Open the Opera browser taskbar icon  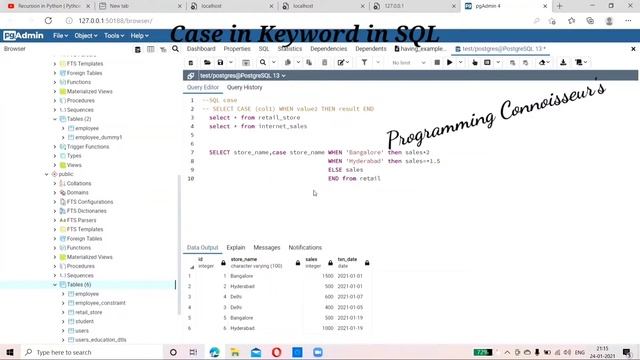point(276,352)
